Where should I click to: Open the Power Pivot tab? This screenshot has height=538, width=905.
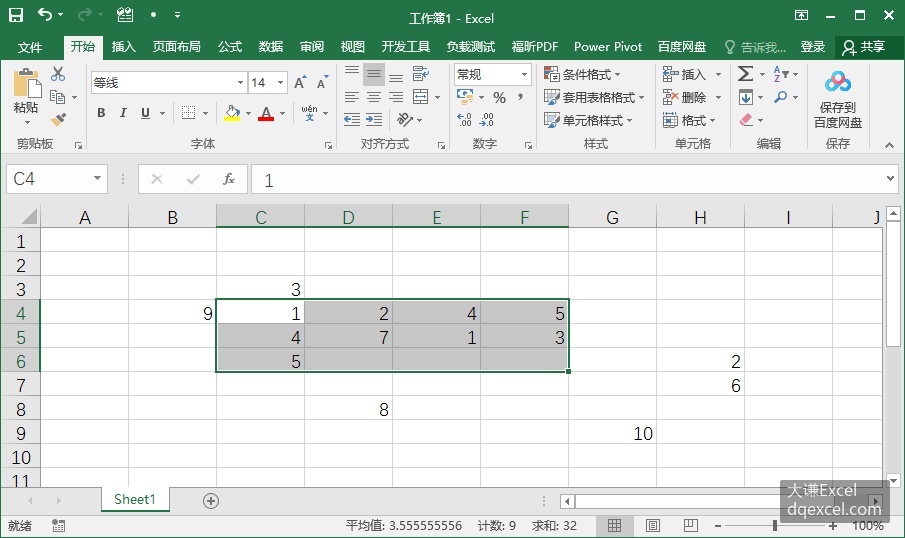tap(608, 47)
